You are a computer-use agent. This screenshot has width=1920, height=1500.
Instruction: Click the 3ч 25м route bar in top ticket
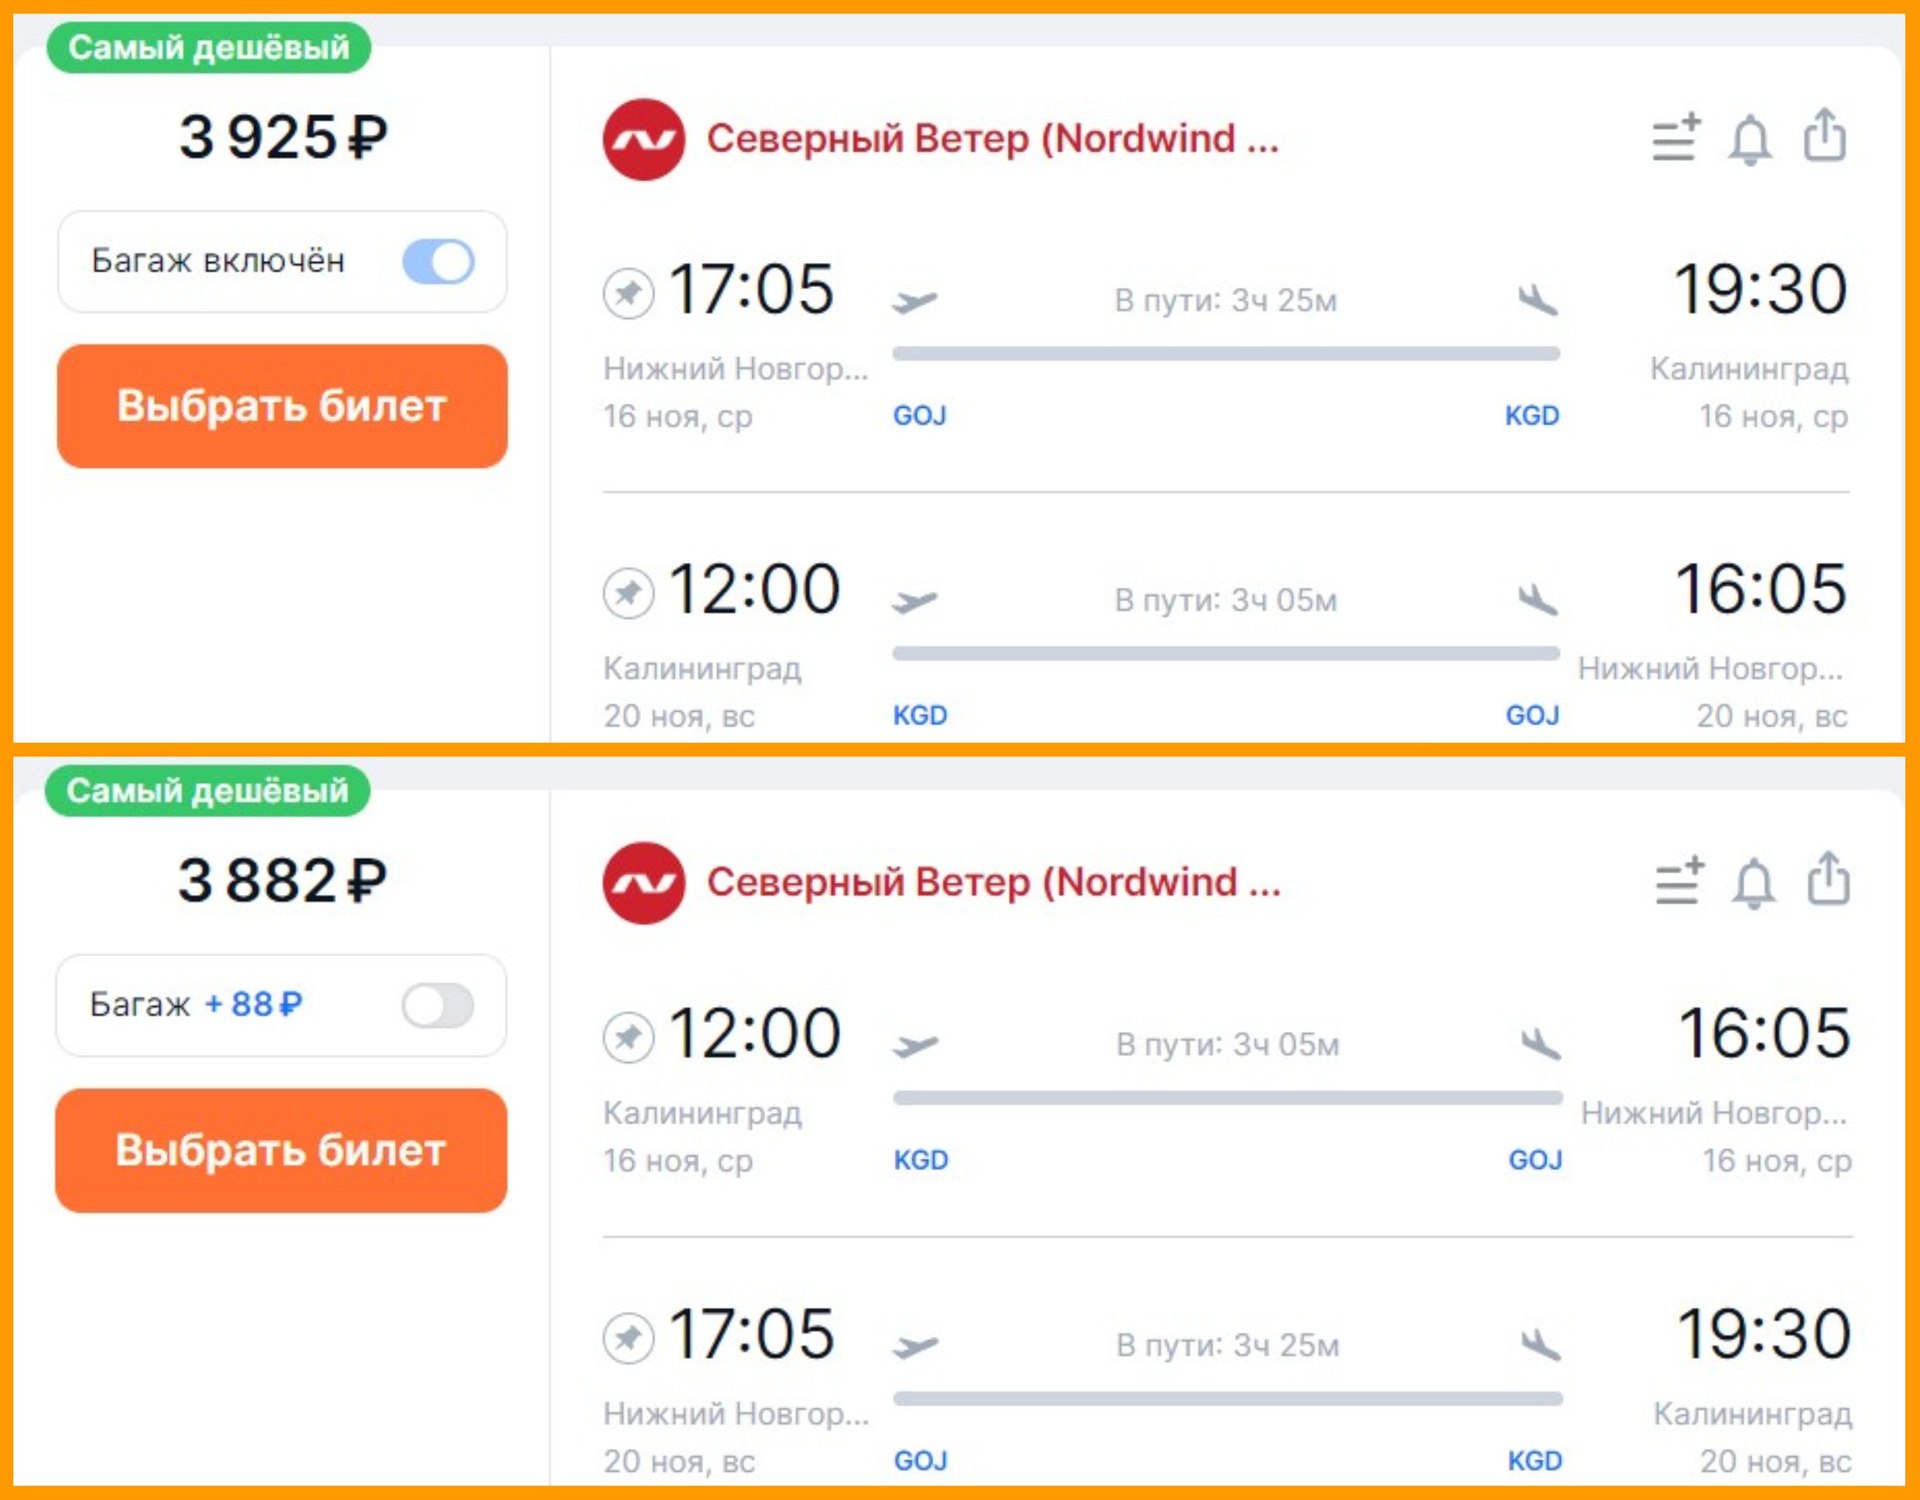1225,353
